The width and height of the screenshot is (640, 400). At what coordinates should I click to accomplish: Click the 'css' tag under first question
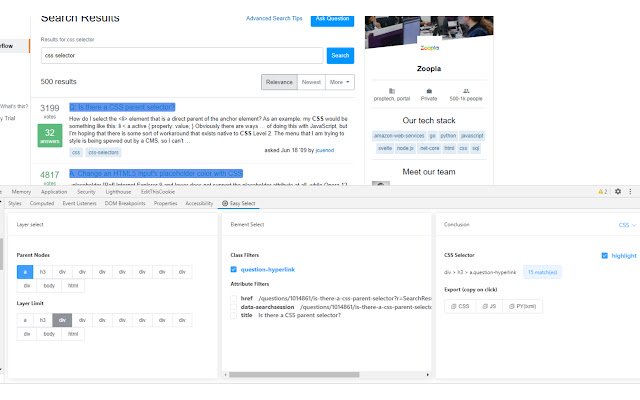click(x=76, y=152)
